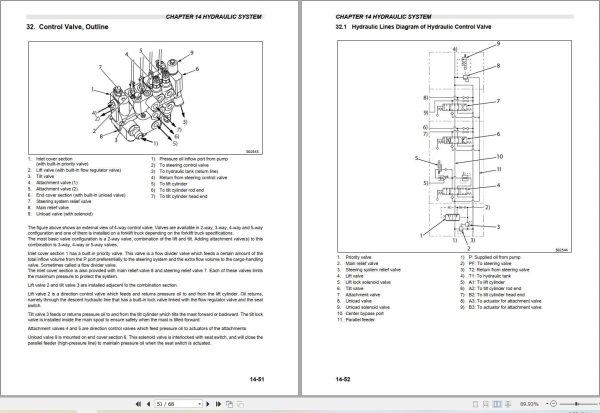The image size is (600, 413).
Task: Click item "To hydraulic tank (return line)"
Action: [x=189, y=171]
